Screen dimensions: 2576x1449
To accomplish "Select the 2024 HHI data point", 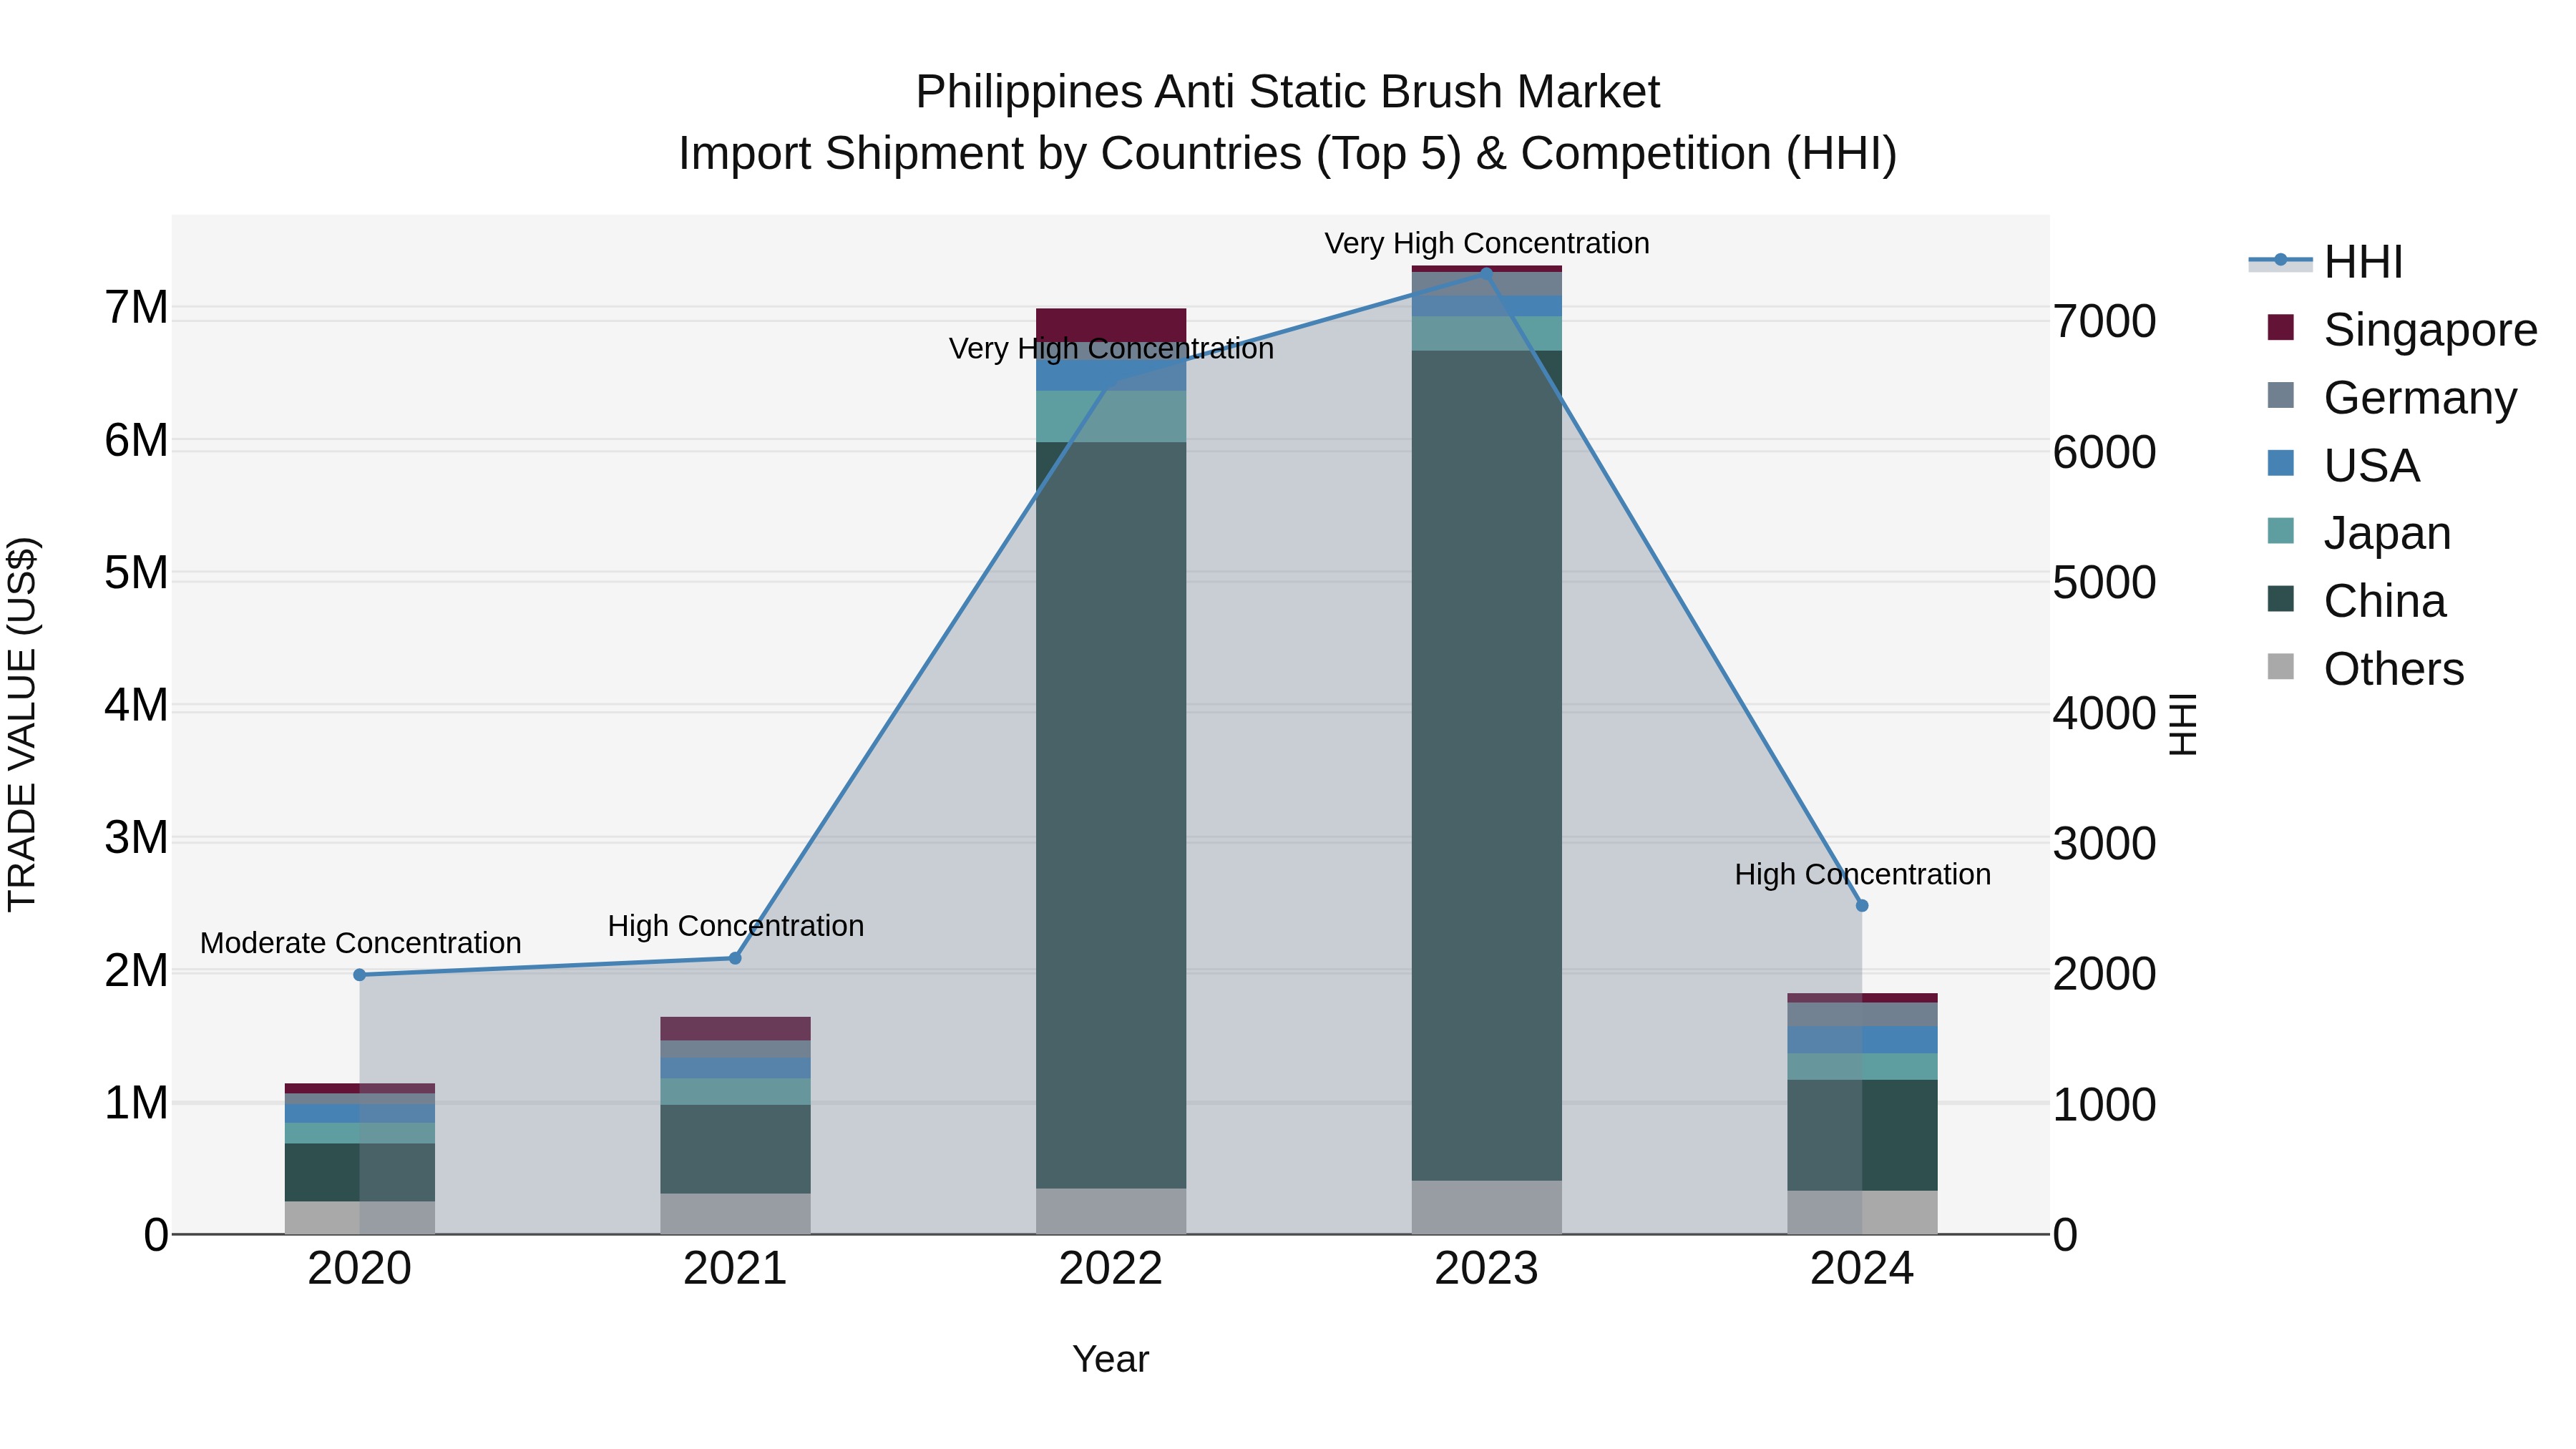I will pos(1862,906).
